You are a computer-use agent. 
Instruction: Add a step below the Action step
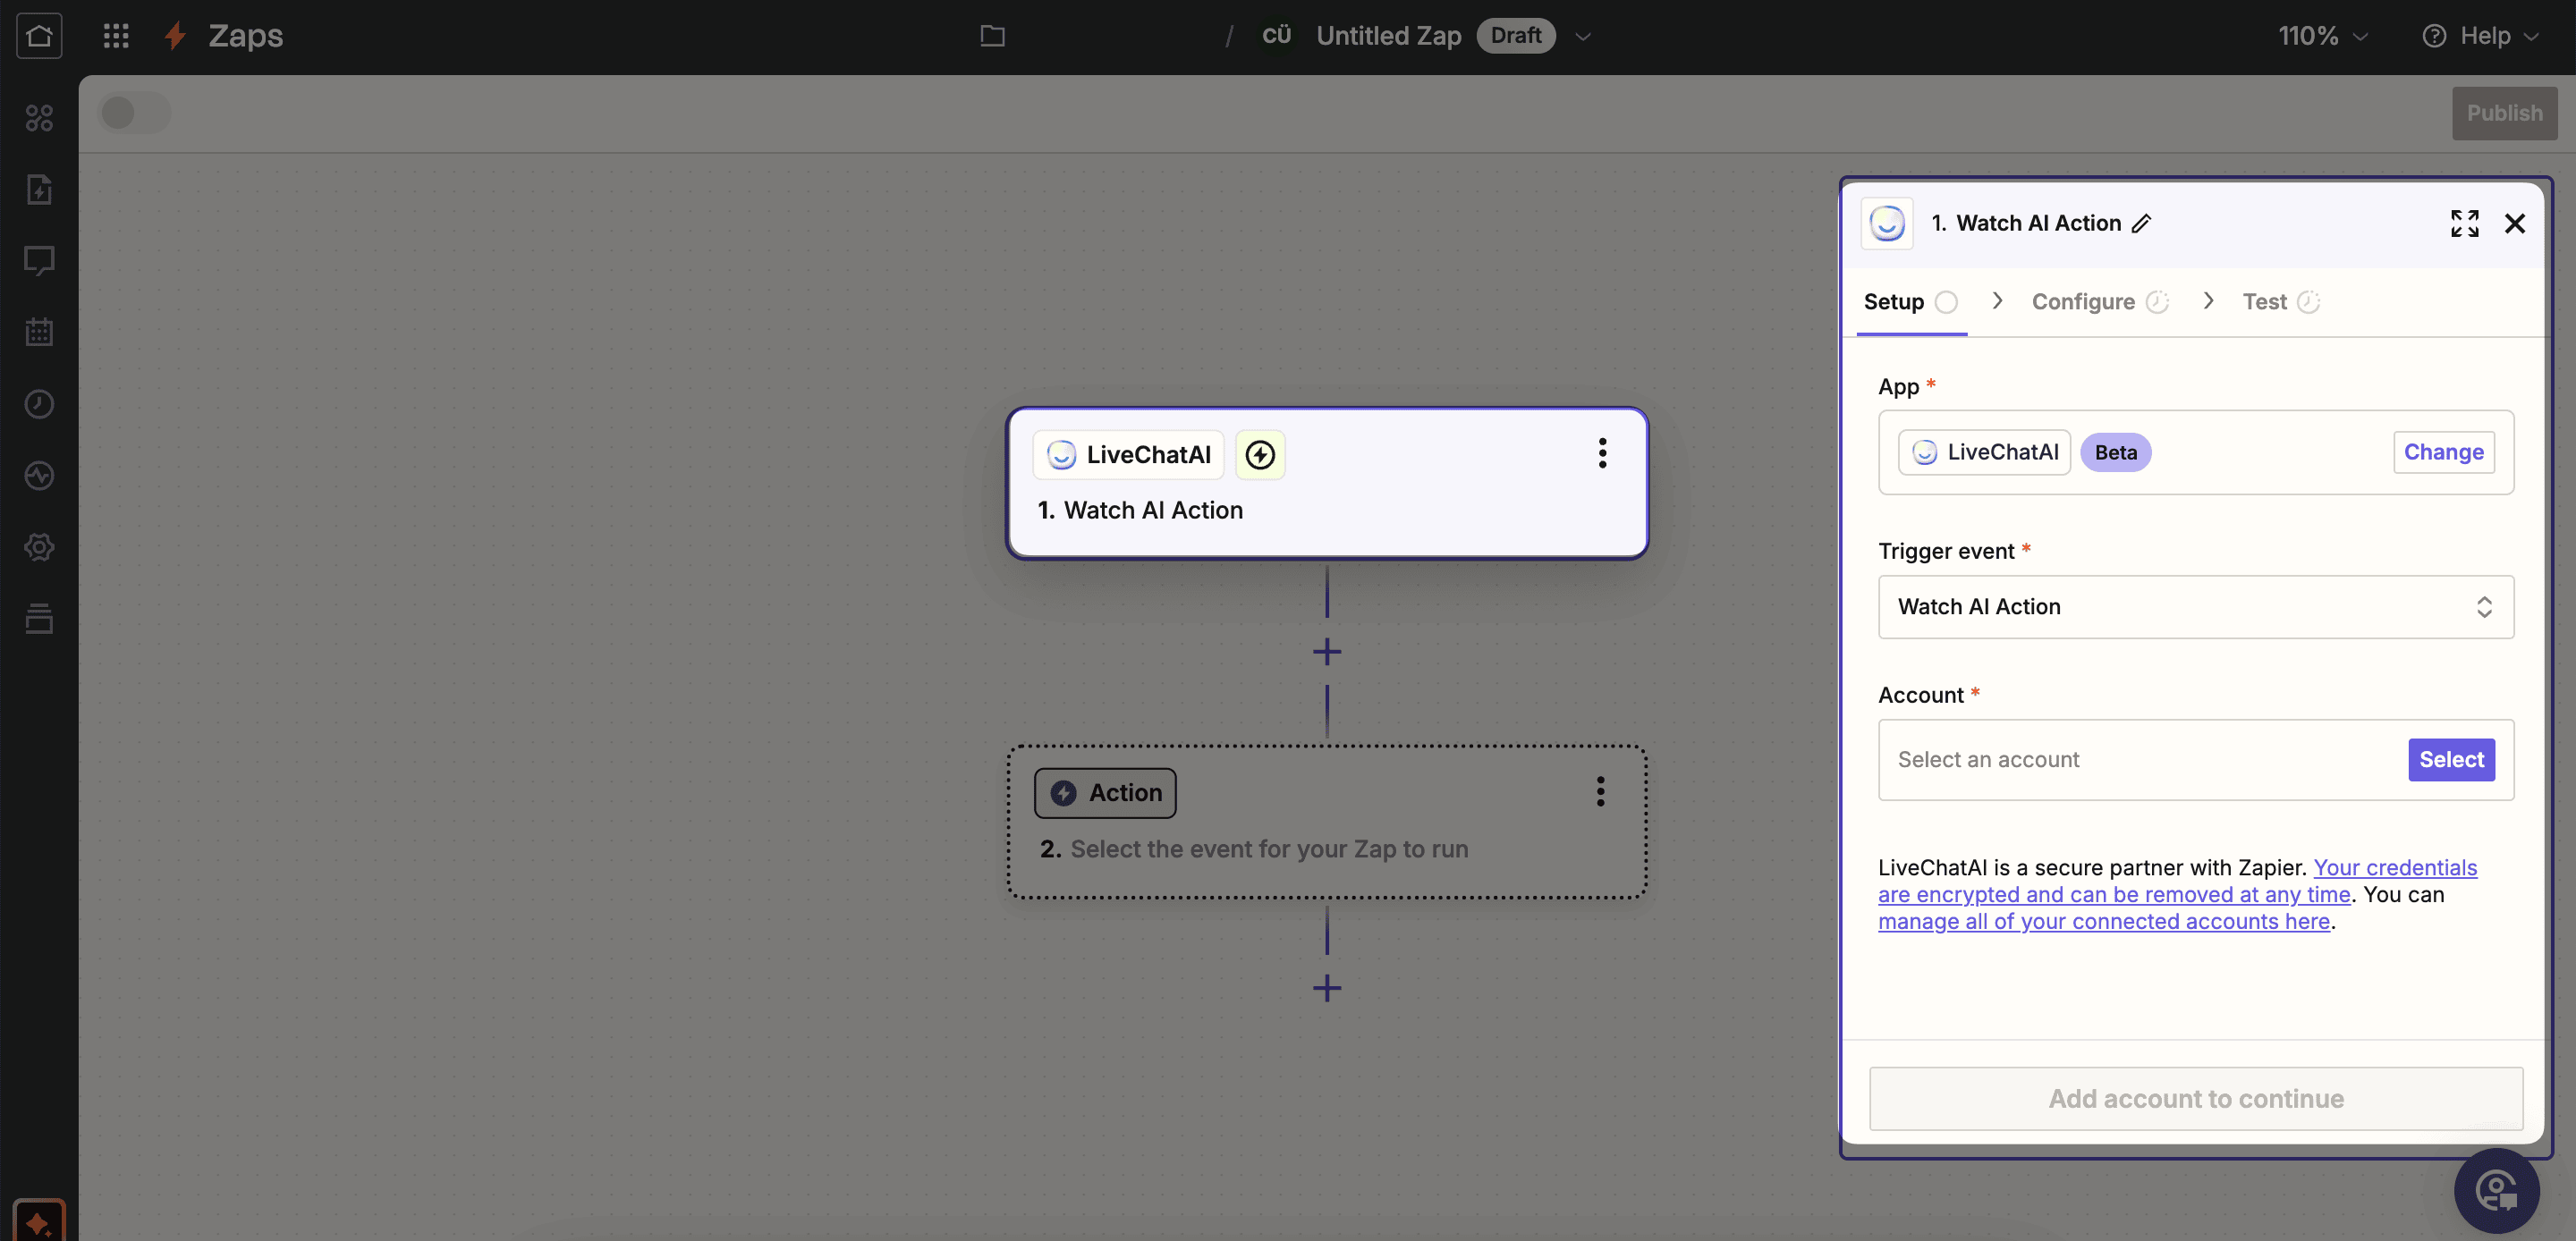point(1327,988)
